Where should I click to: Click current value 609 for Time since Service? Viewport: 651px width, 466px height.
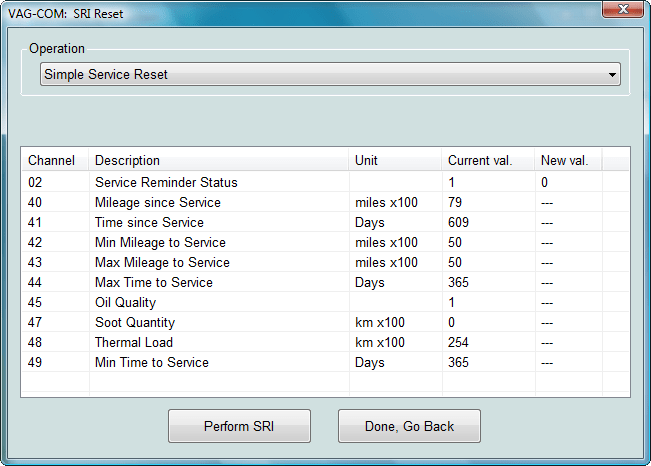click(x=458, y=222)
